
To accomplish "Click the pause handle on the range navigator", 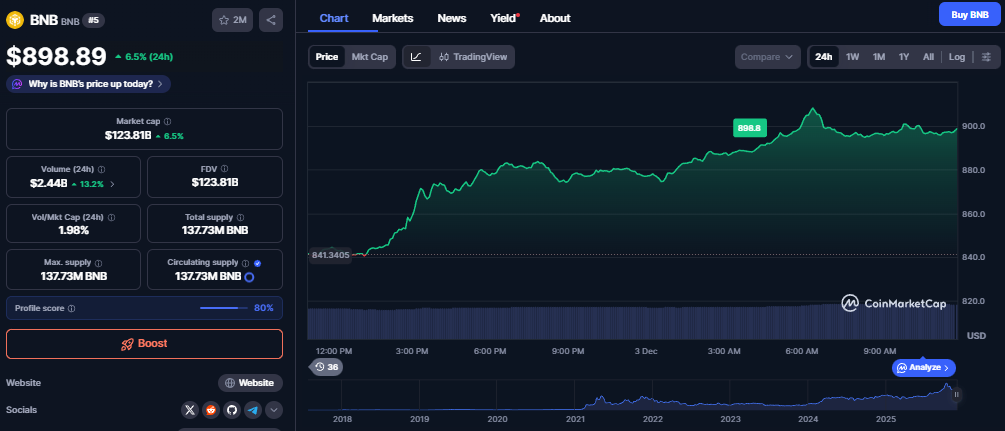I will point(956,394).
